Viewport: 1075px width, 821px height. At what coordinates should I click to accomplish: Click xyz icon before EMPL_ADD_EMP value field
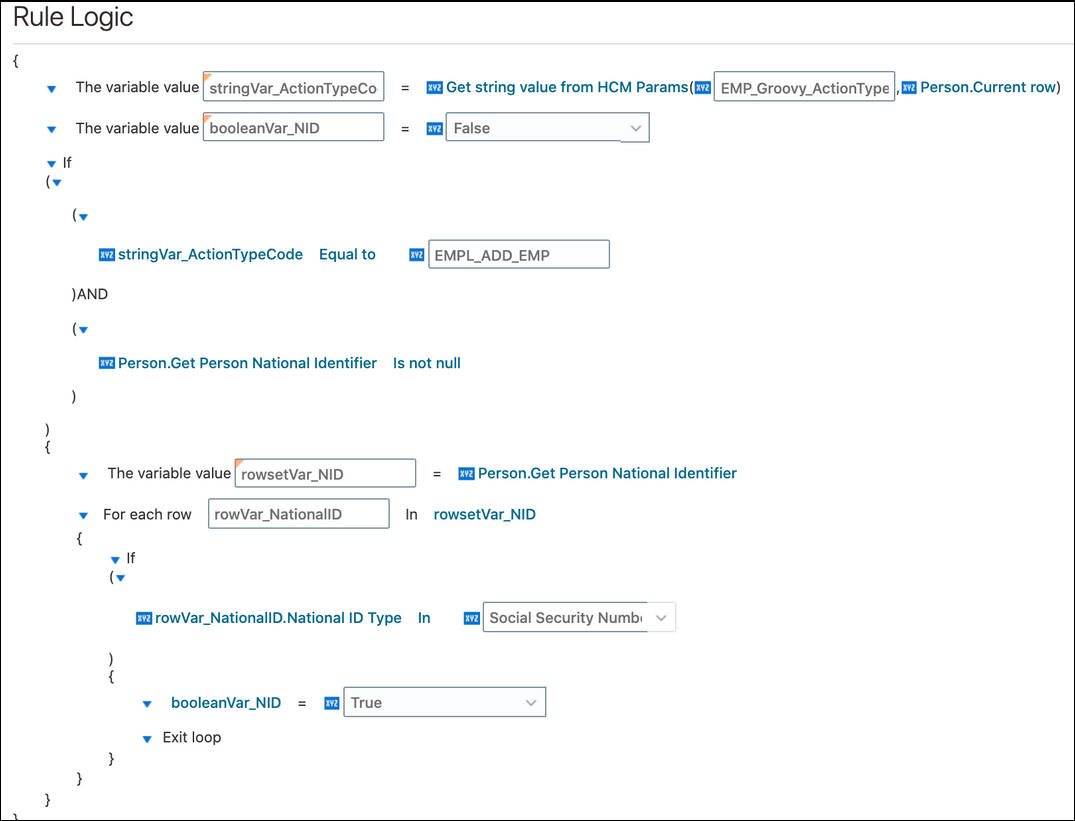tap(417, 255)
